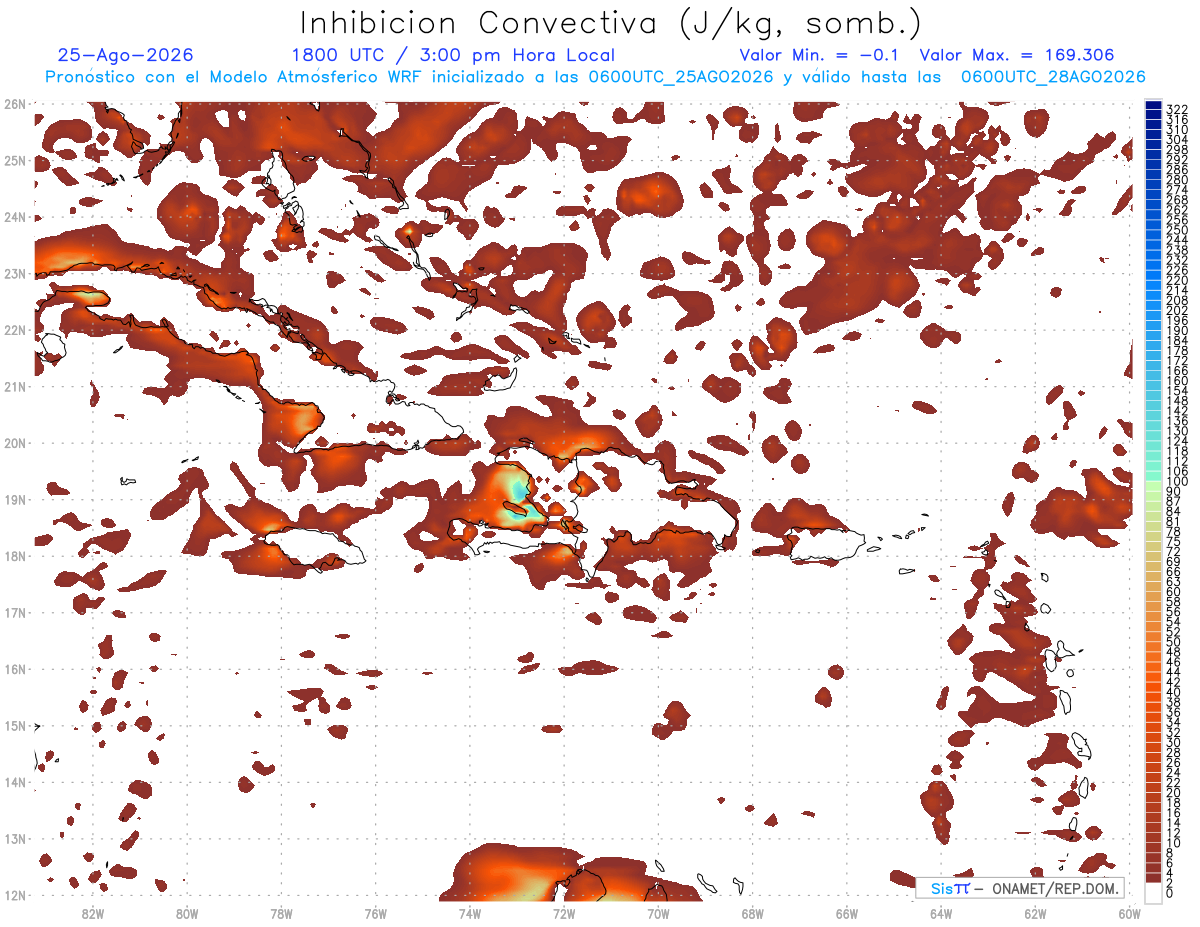
Task: Click the 76W longitude label
Action: pos(376,913)
